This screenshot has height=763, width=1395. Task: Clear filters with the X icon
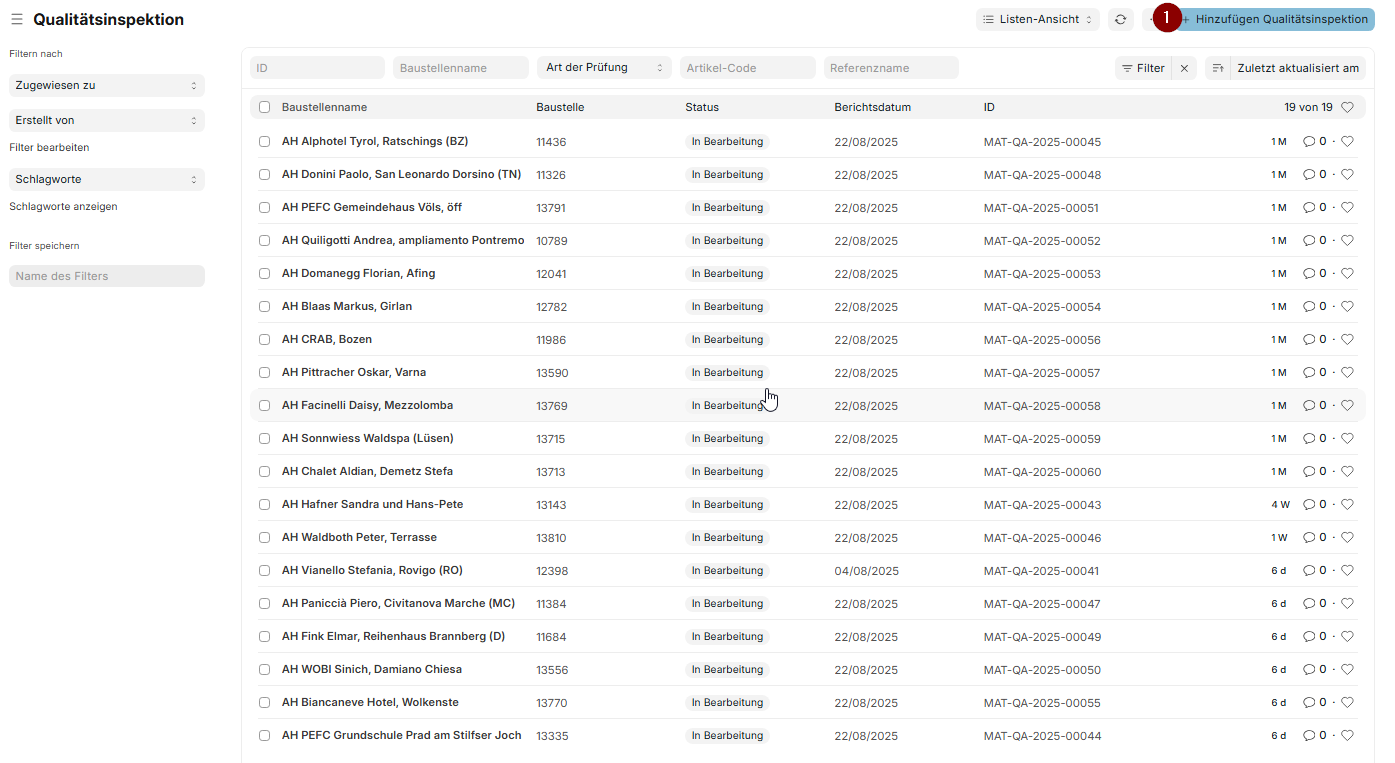coord(1184,68)
